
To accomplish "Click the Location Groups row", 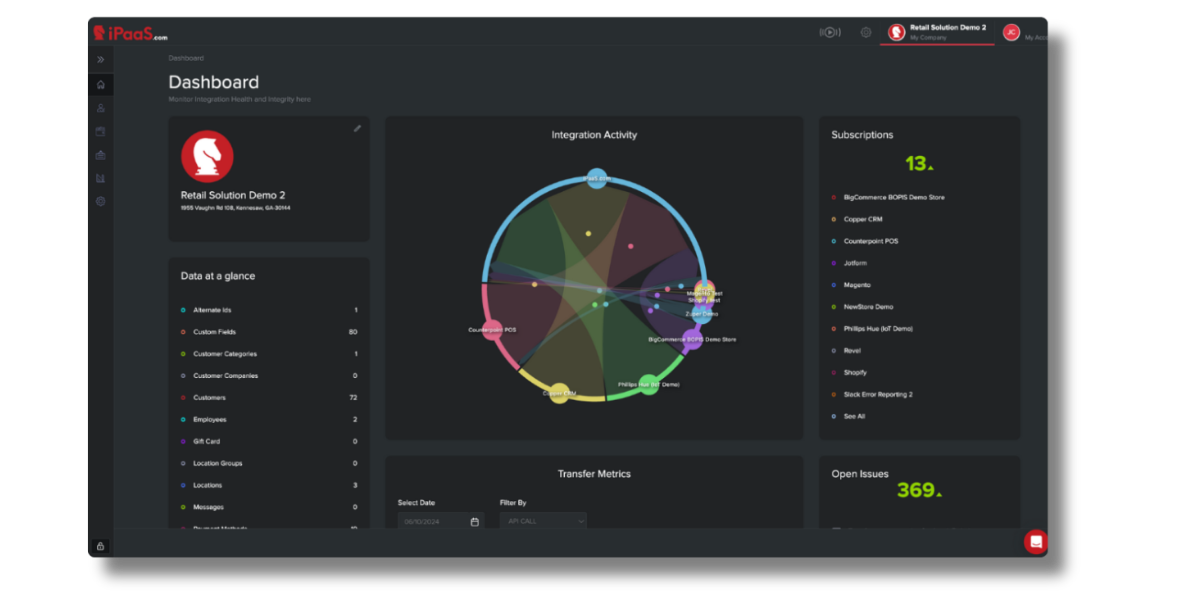I will [269, 463].
